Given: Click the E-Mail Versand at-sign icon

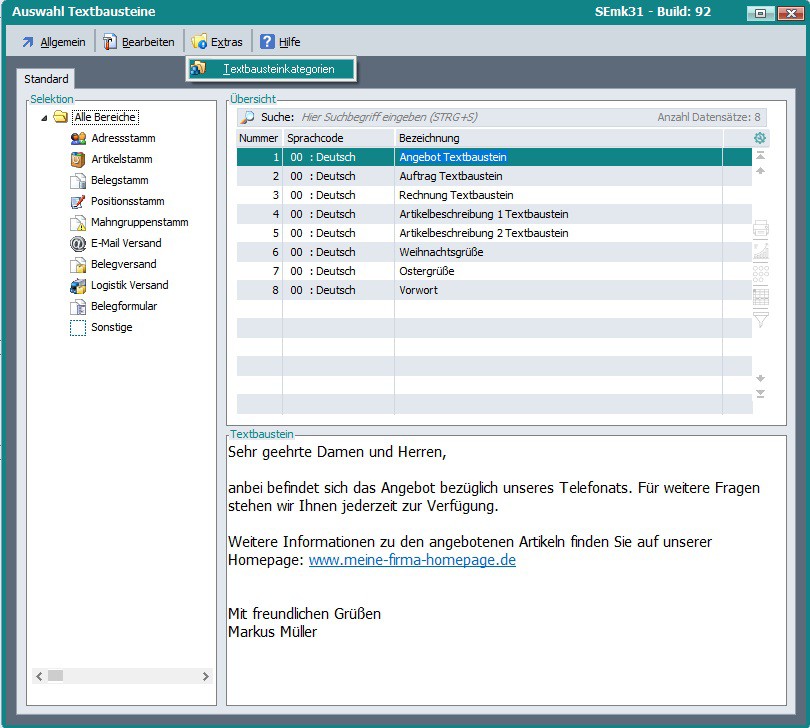Looking at the screenshot, I should tap(78, 243).
